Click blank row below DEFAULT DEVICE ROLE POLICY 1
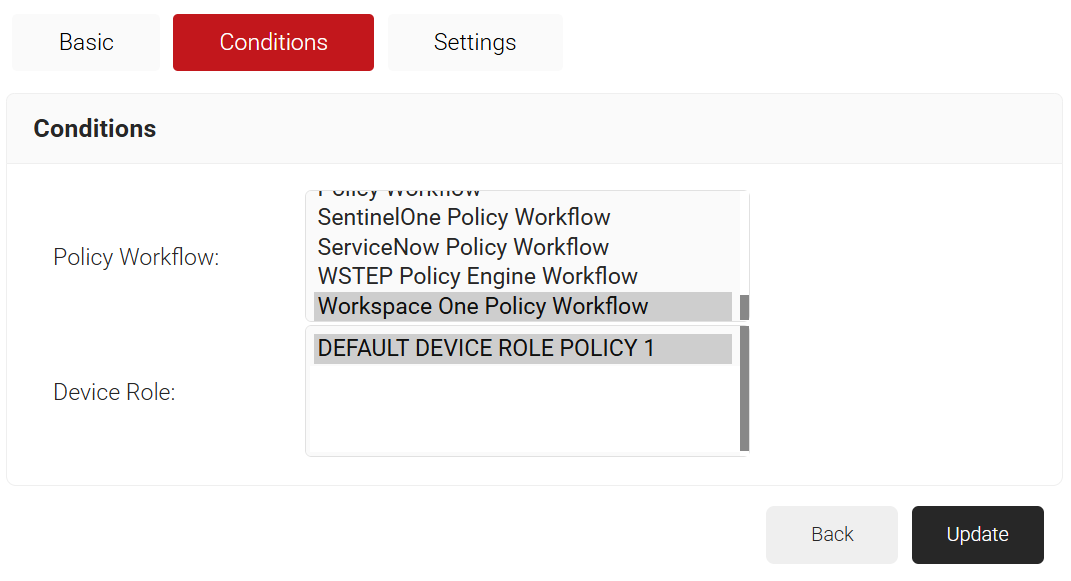The height and width of the screenshot is (581, 1071). pos(520,378)
